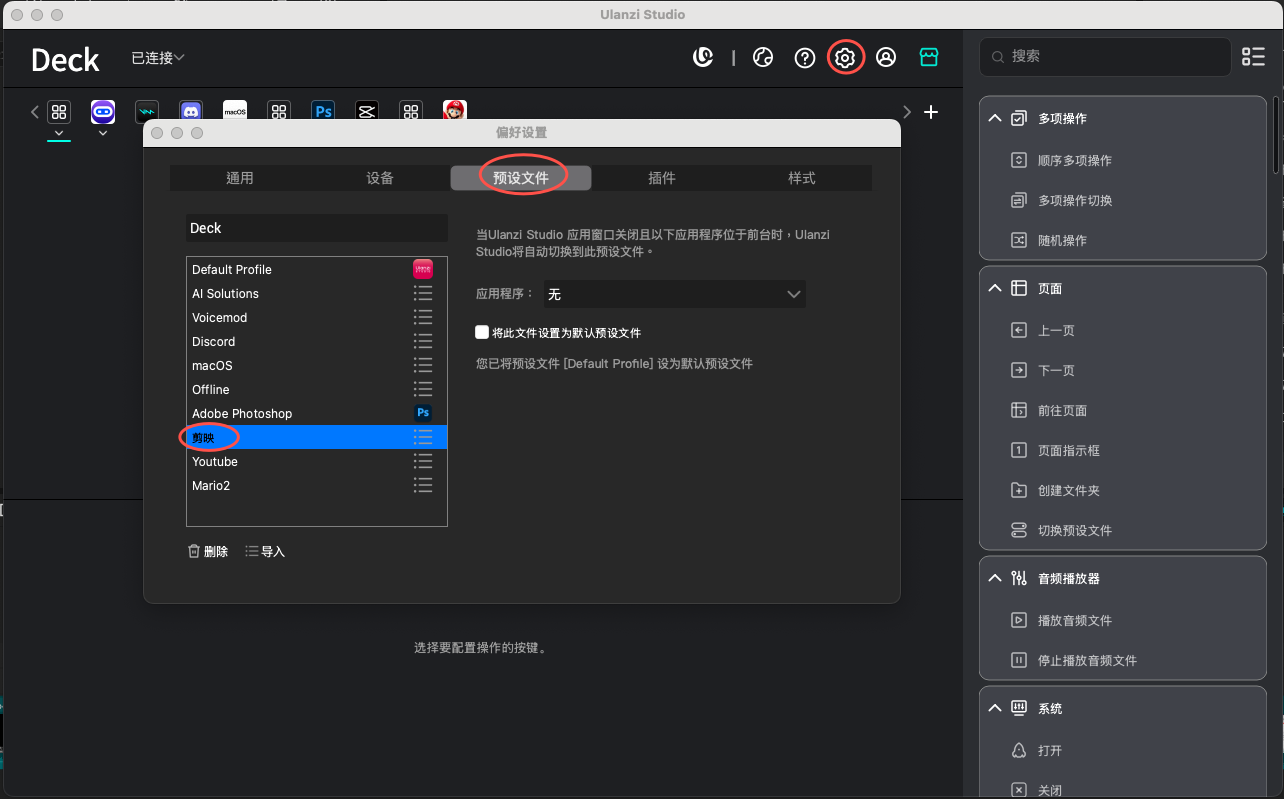Switch to the 通用 tab
The image size is (1284, 799).
click(240, 178)
